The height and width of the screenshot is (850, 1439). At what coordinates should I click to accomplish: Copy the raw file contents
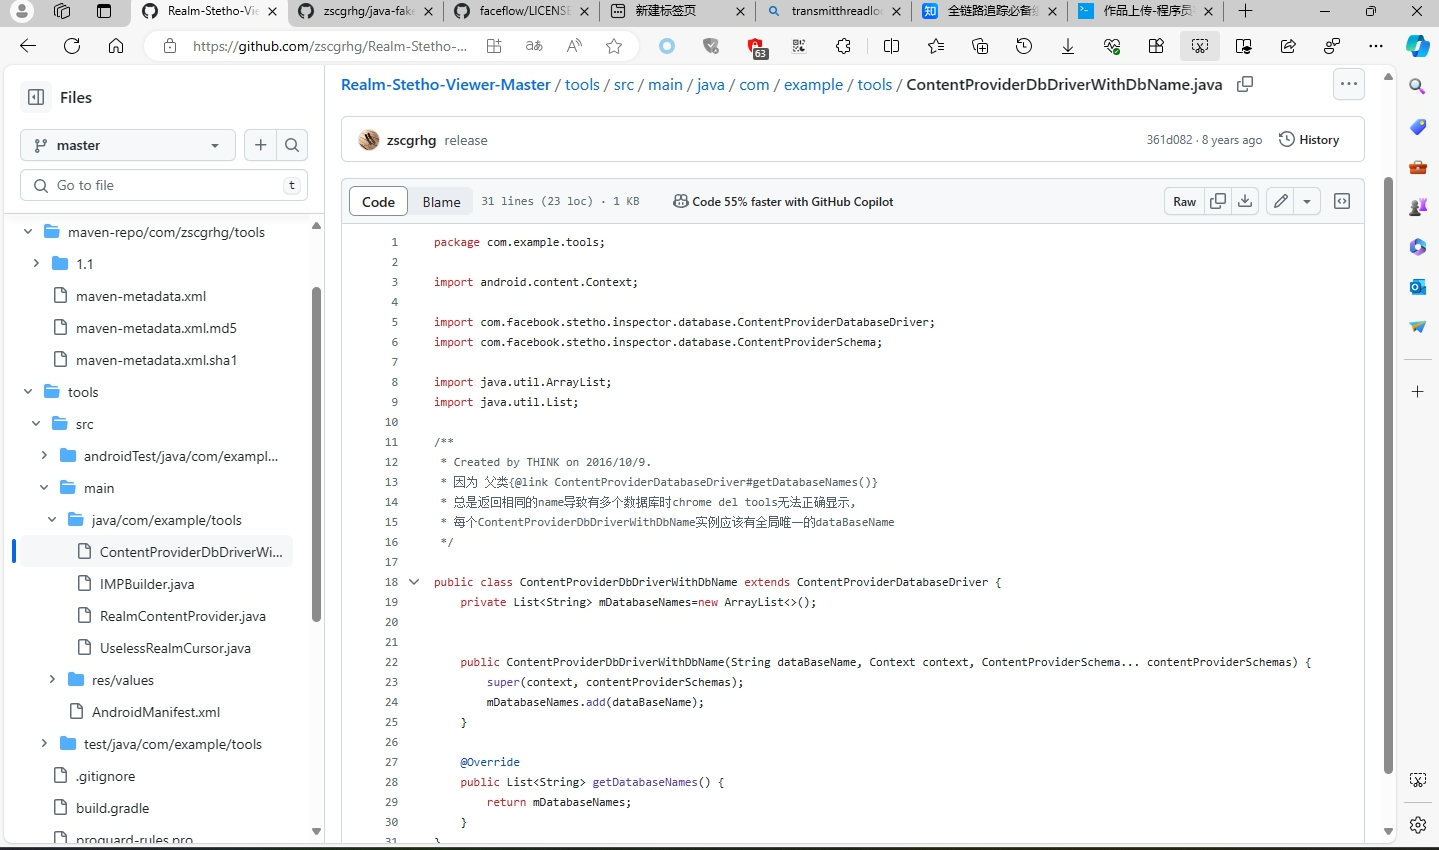1218,201
